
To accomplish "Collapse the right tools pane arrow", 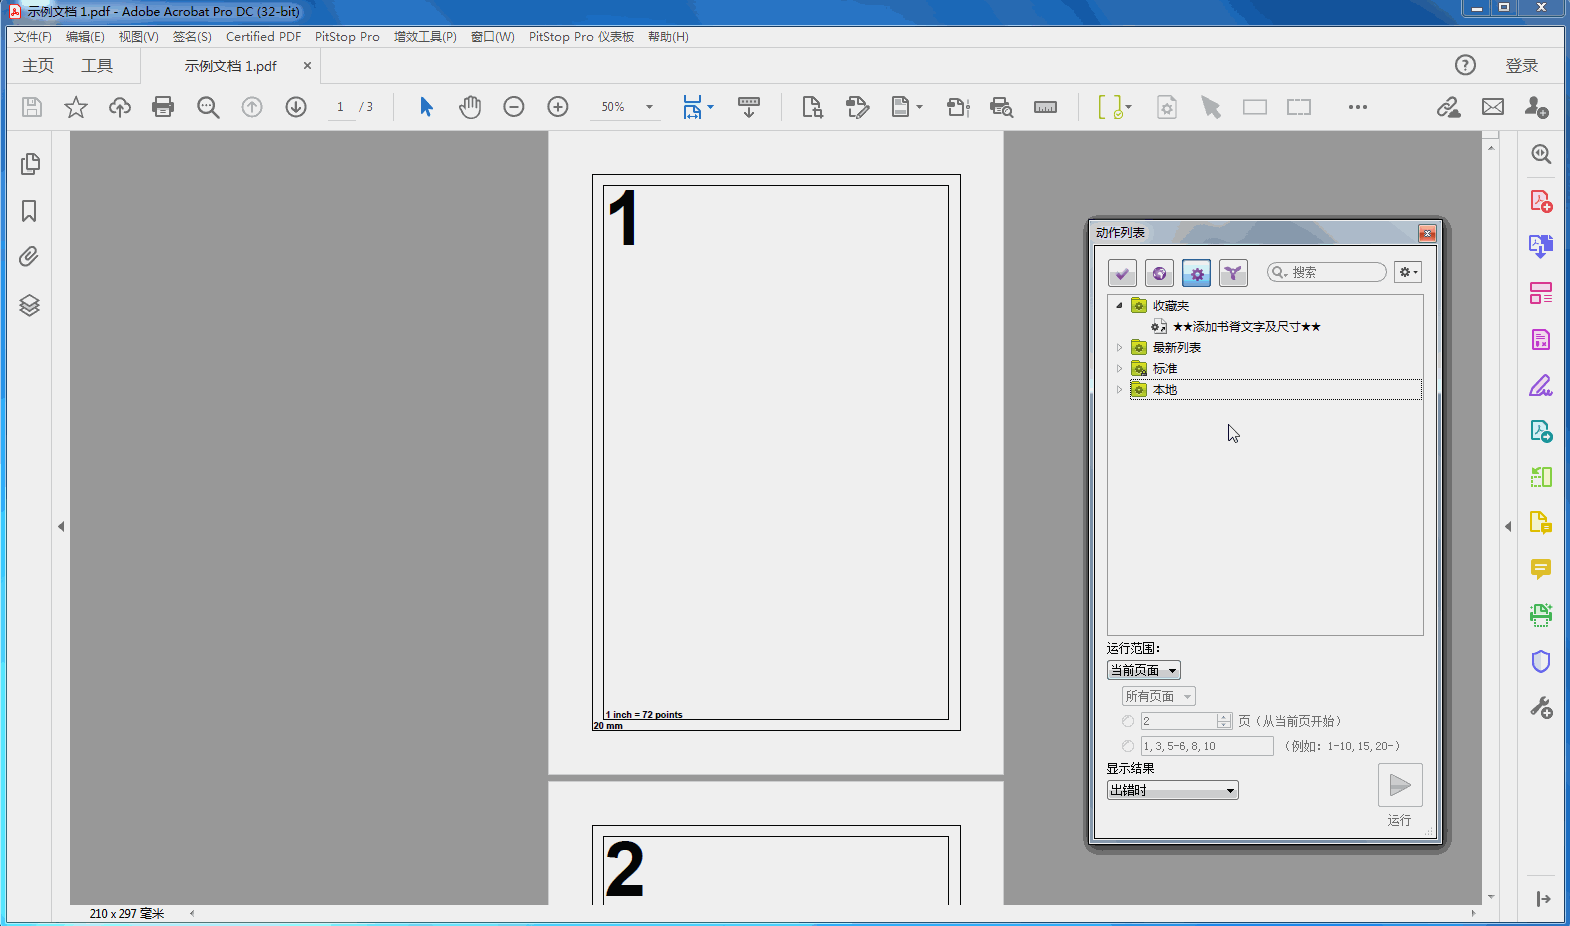I will click(1508, 526).
